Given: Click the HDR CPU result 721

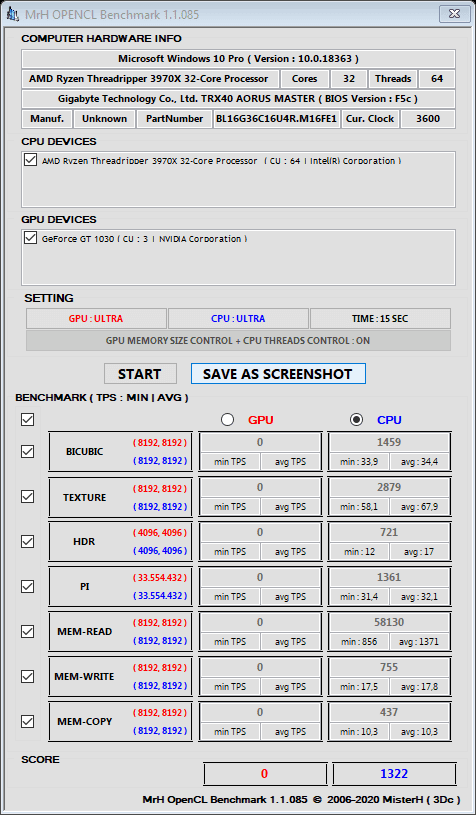Looking at the screenshot, I should point(389,532).
